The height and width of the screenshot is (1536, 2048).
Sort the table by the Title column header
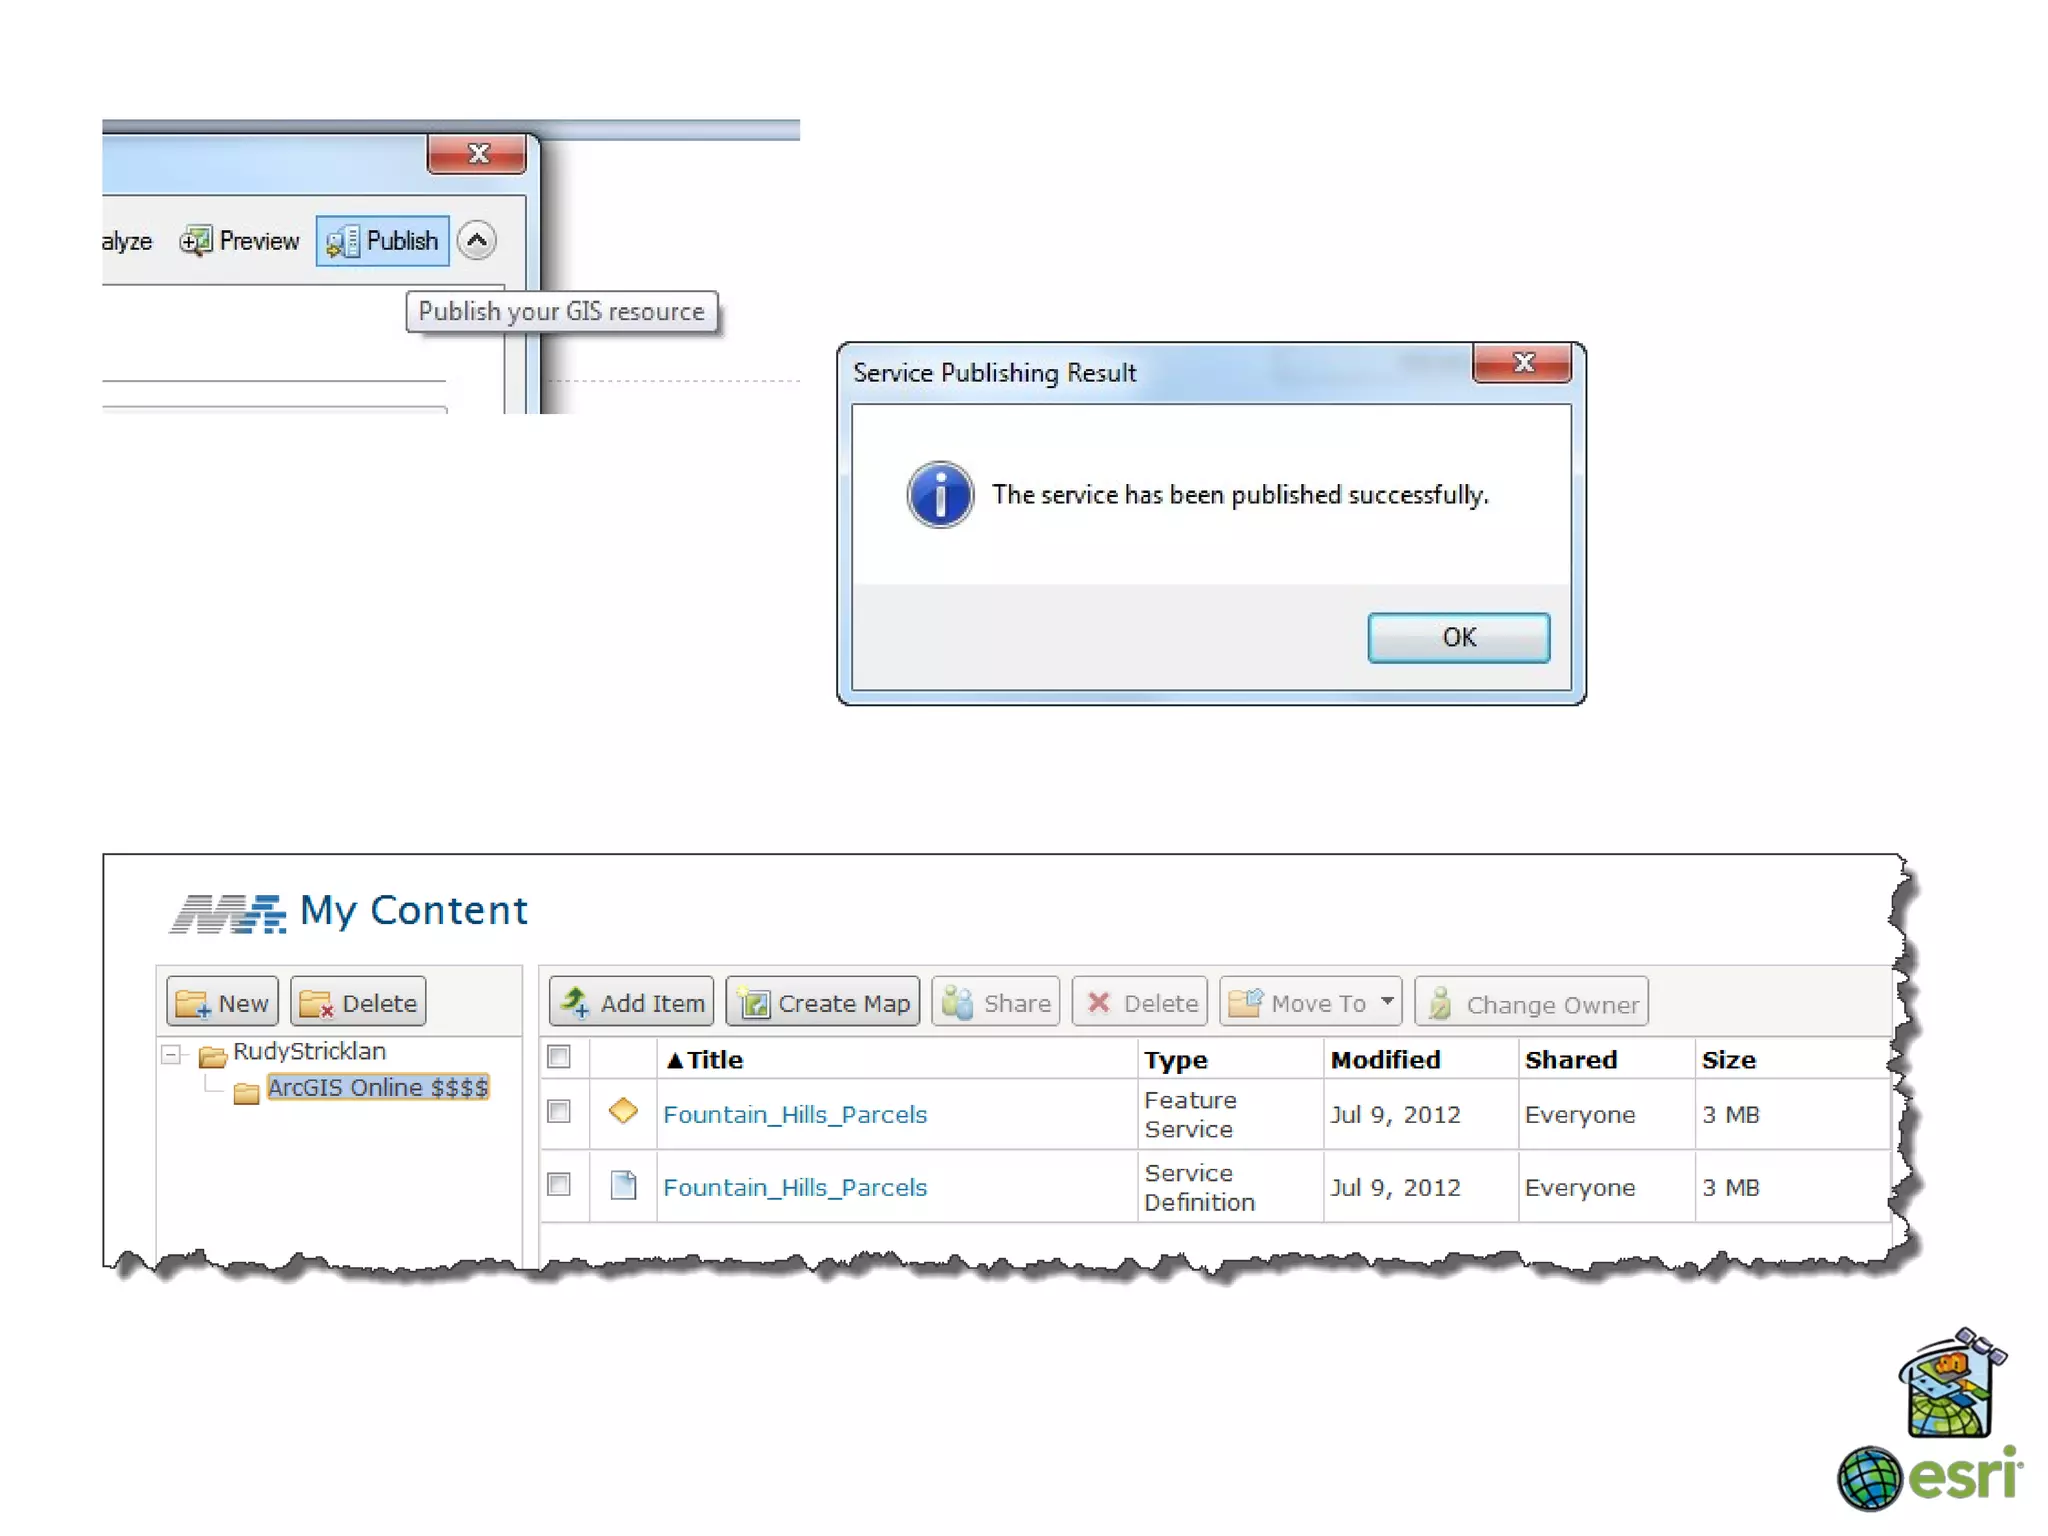[x=707, y=1060]
